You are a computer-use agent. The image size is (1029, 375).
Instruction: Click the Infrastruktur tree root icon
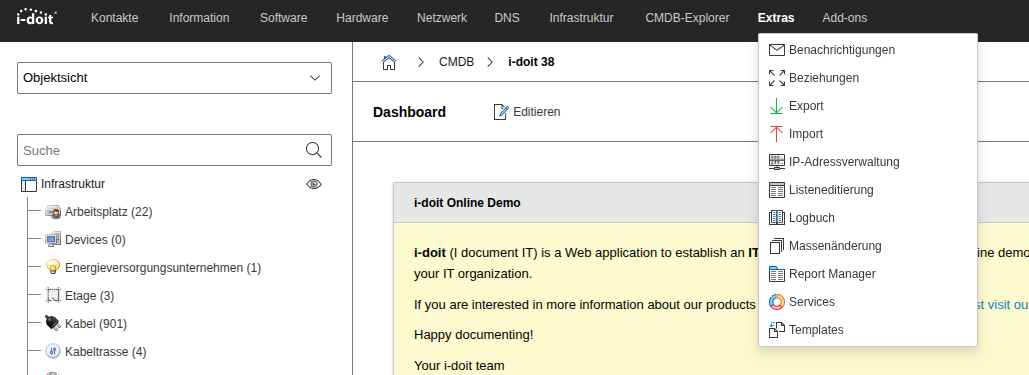click(29, 185)
